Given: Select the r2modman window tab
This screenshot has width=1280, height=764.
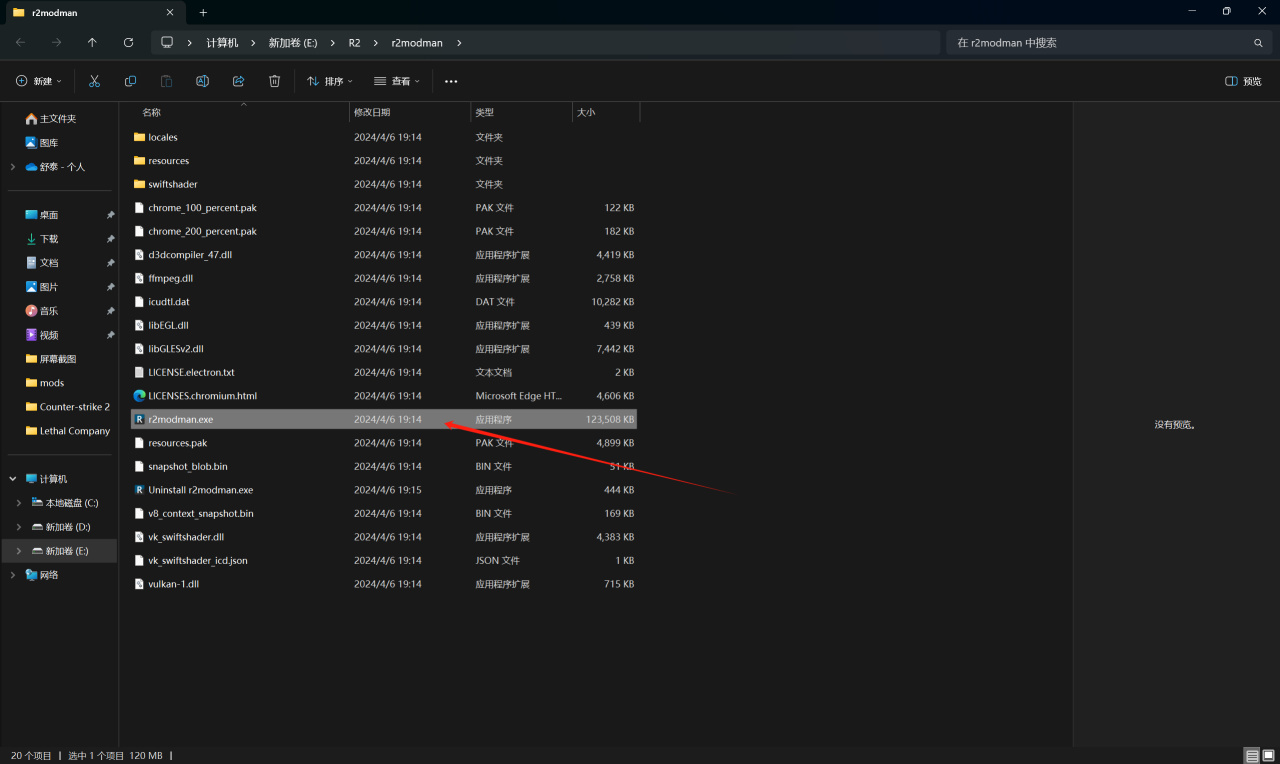Looking at the screenshot, I should click(x=94, y=13).
